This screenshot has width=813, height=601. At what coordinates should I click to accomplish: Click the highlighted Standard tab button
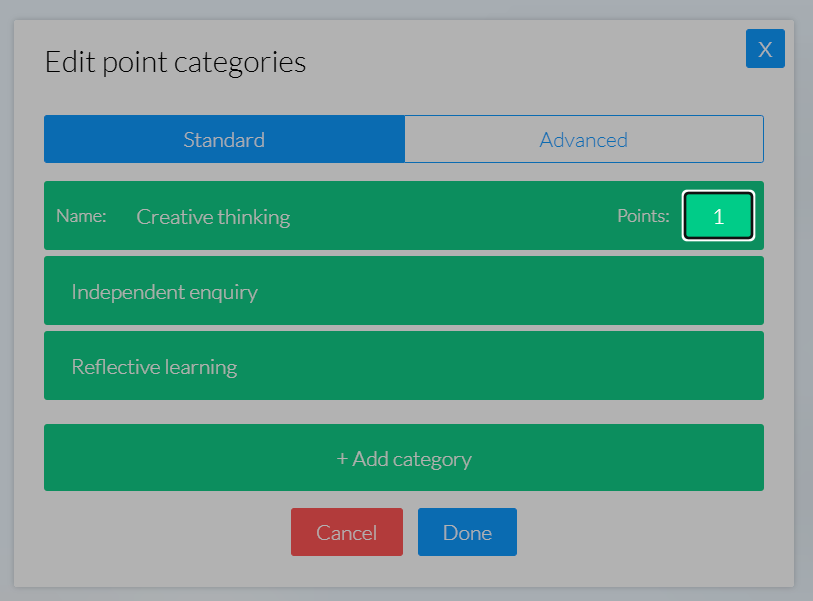click(223, 139)
